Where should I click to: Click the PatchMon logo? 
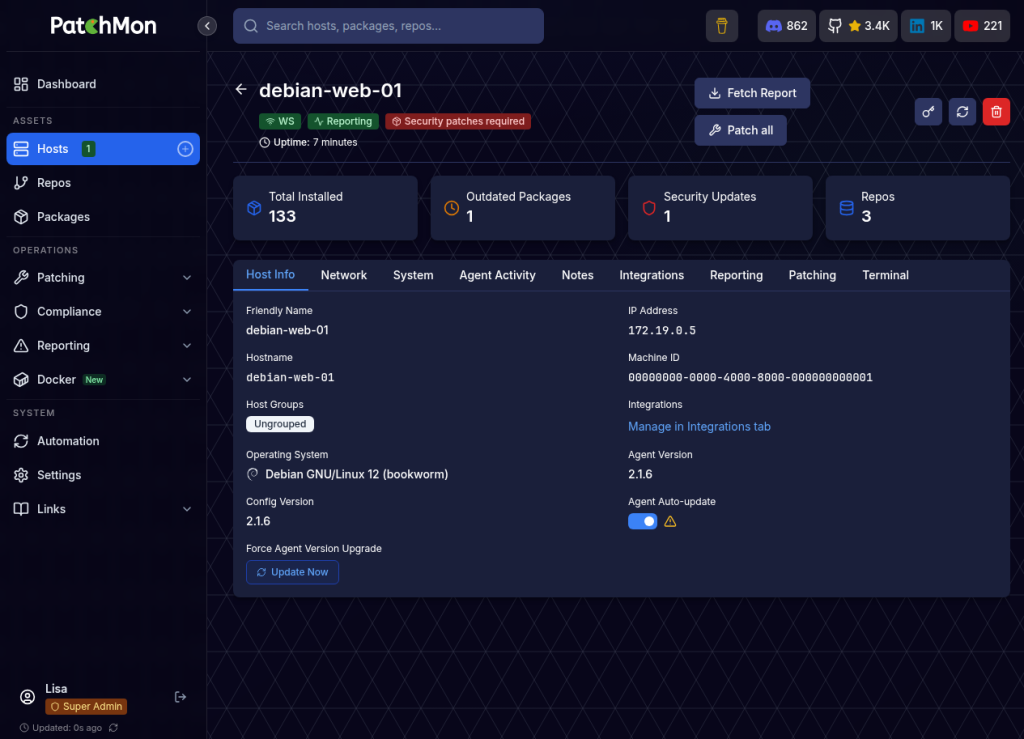point(103,25)
